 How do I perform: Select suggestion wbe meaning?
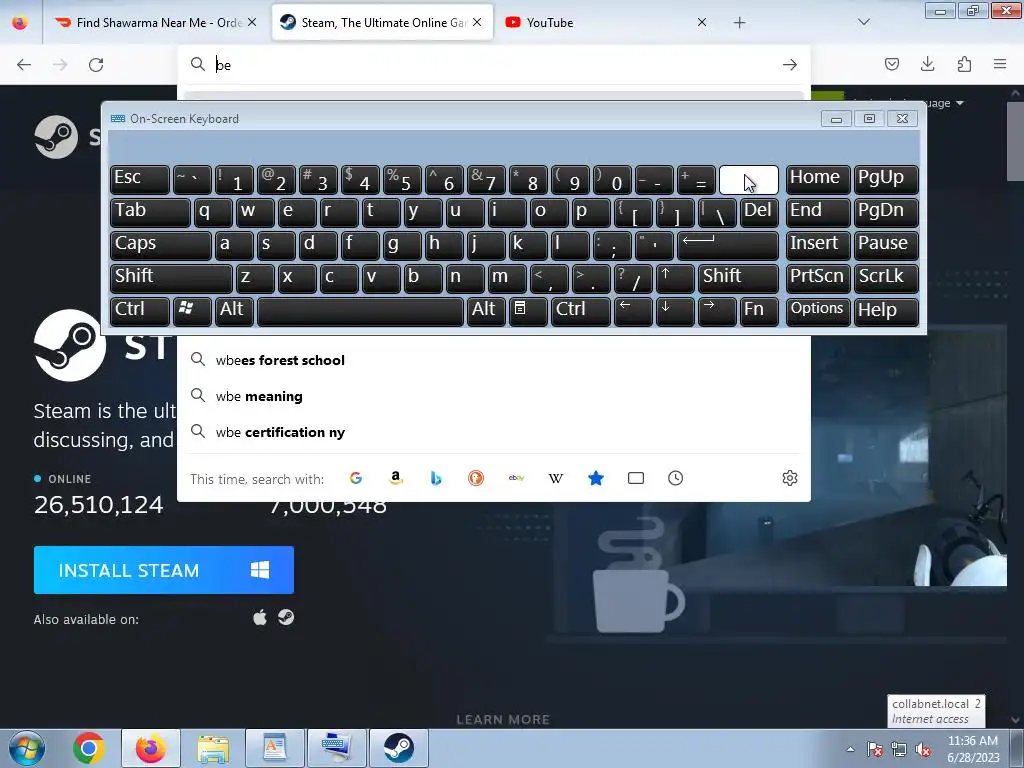click(494, 396)
